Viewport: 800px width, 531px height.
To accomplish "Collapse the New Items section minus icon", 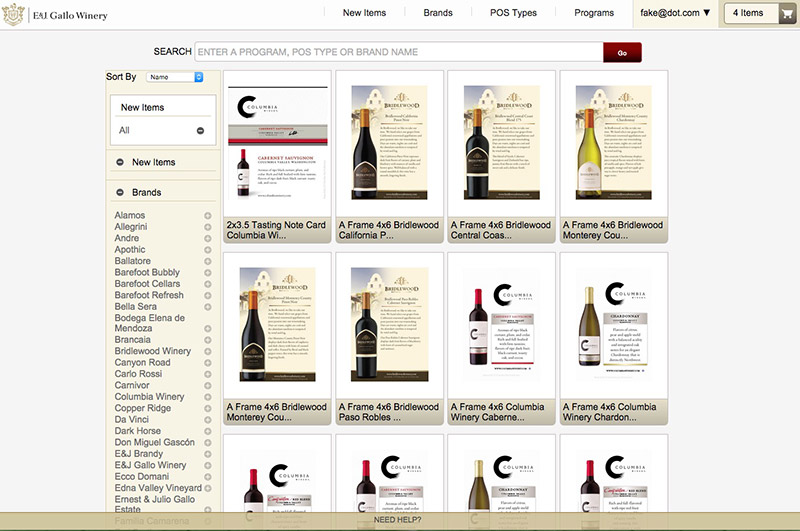I will (x=120, y=162).
